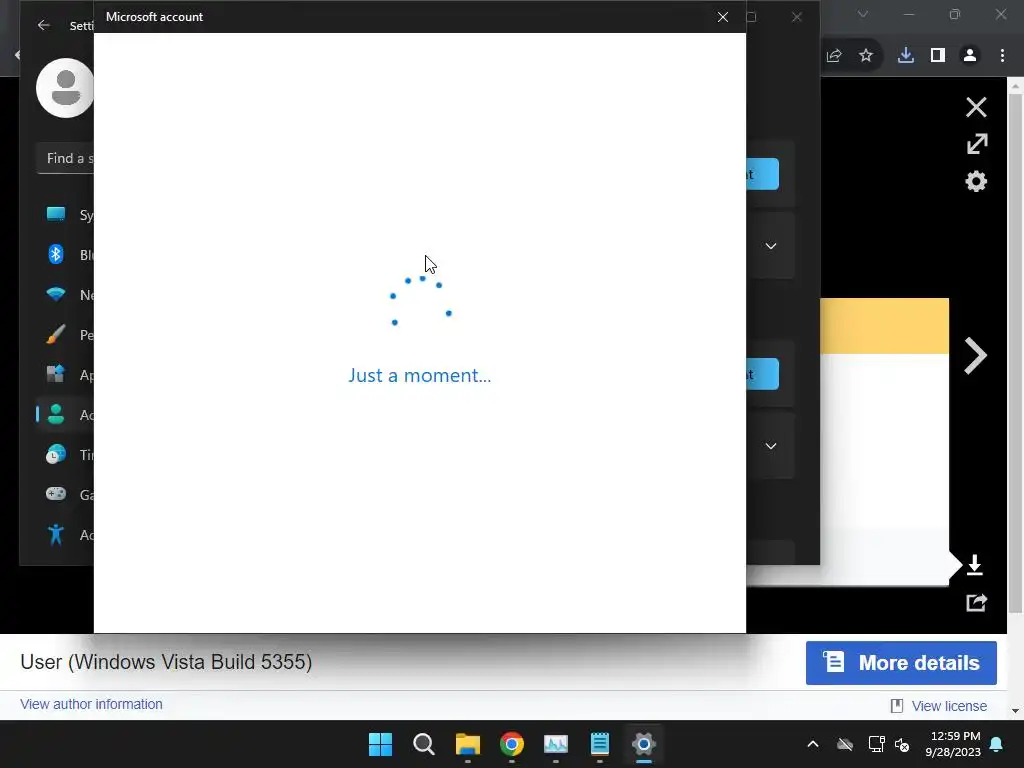This screenshot has width=1024, height=768.
Task: Open Time & language clock icon in Settings
Action: point(56,454)
